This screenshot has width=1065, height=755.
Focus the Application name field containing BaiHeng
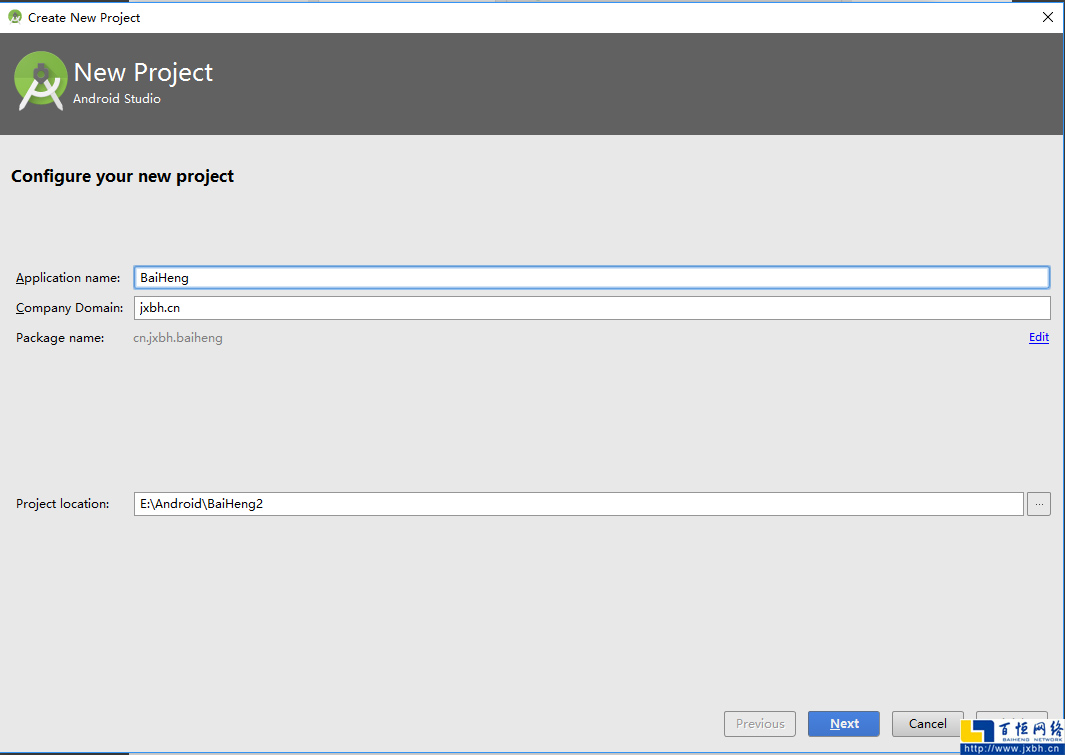(591, 278)
